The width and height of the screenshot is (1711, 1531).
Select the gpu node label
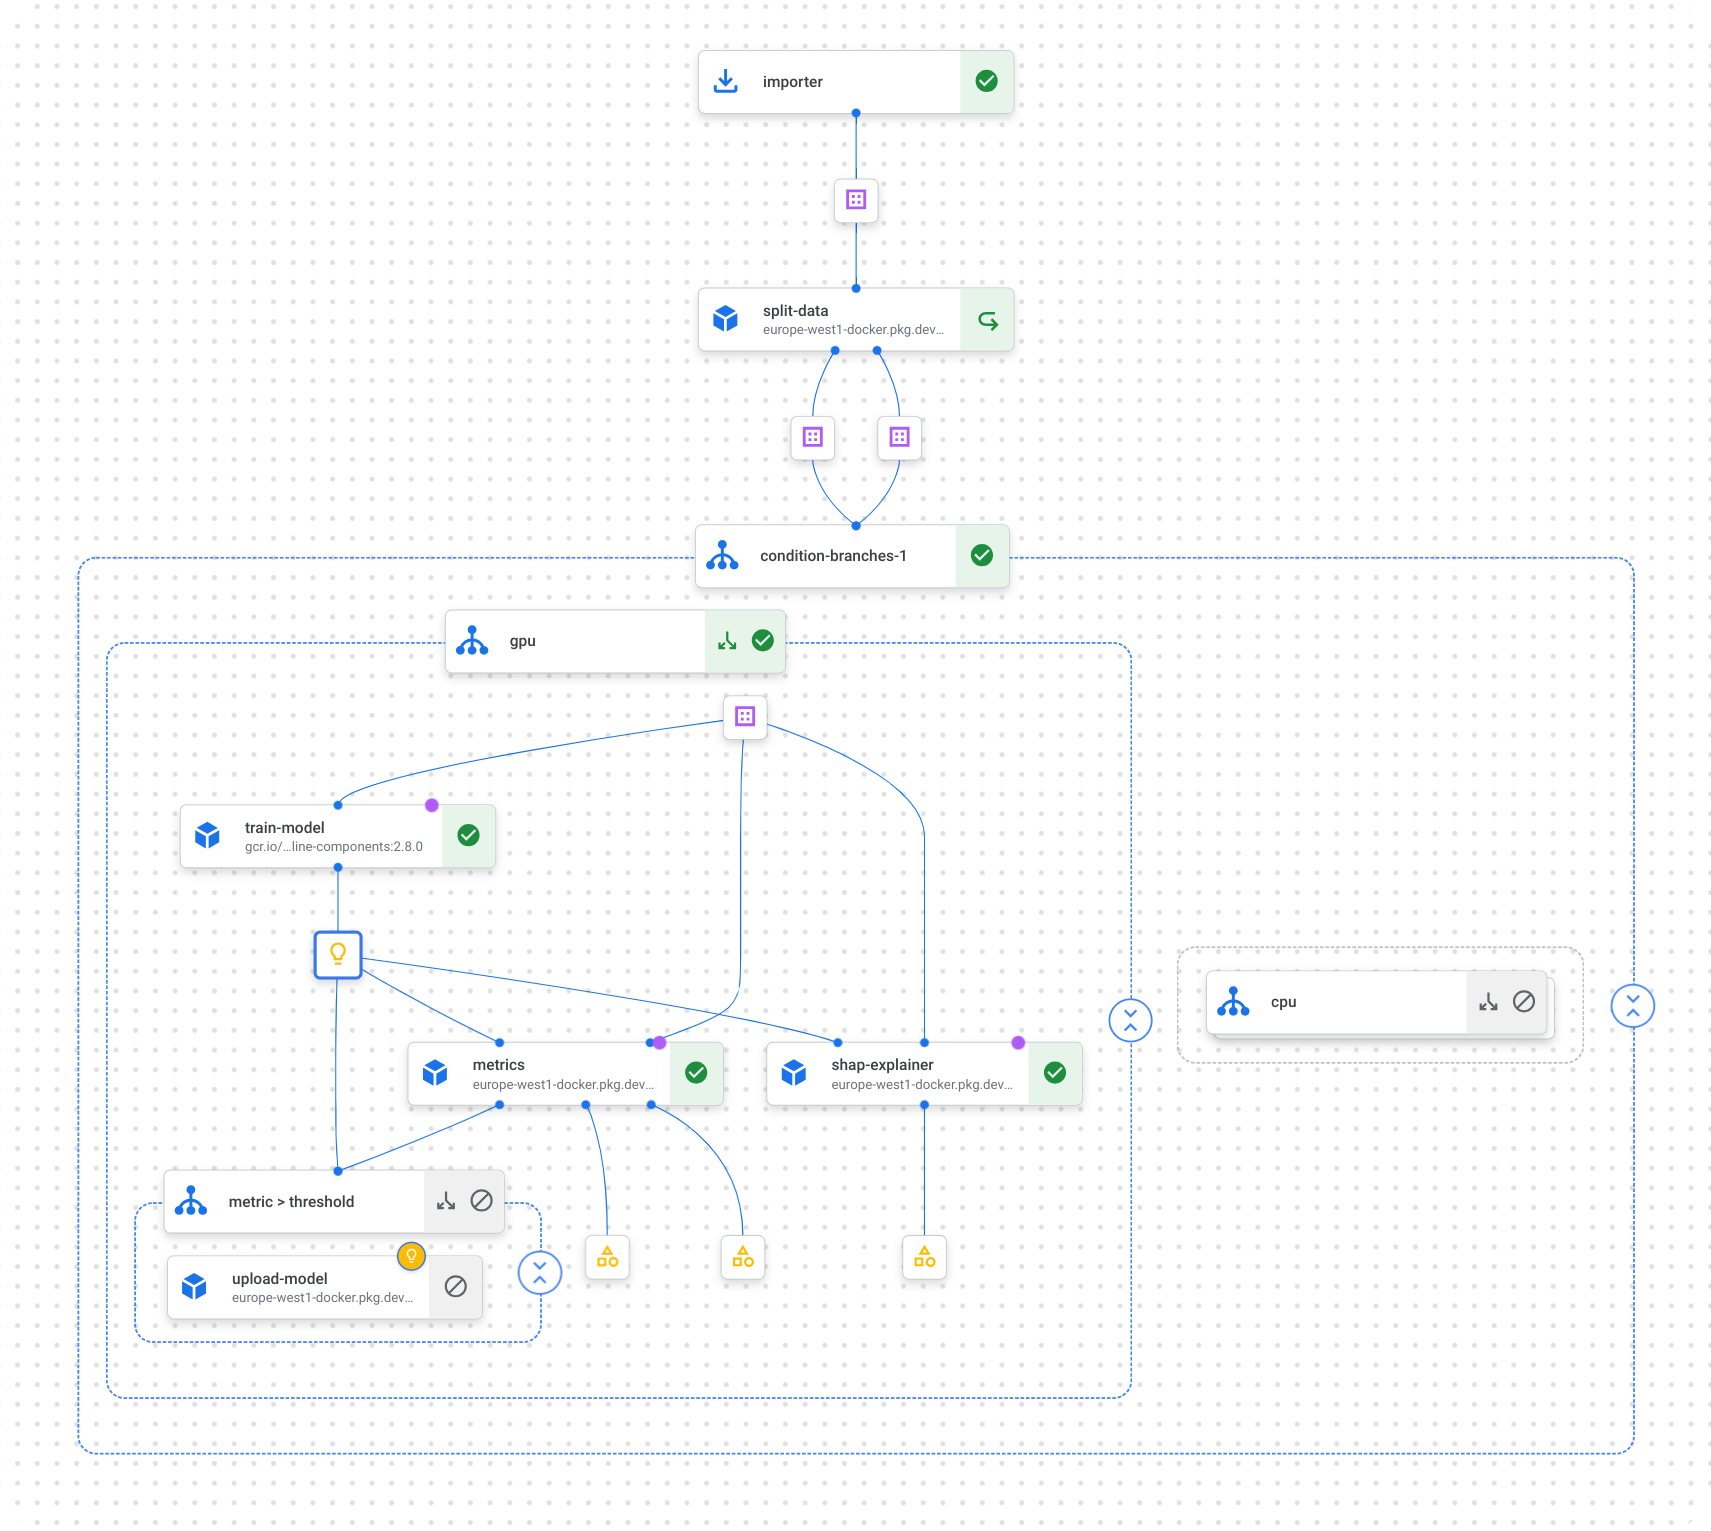(523, 641)
